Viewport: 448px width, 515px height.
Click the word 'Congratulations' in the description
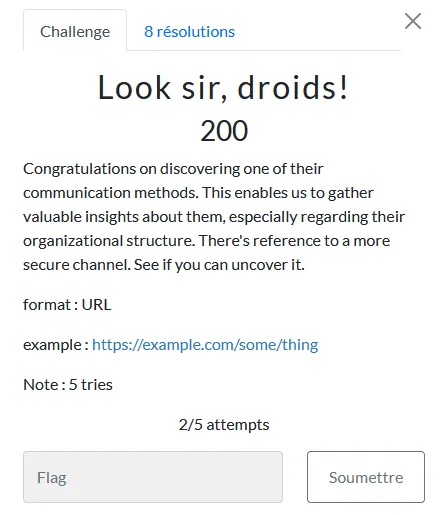pos(80,169)
